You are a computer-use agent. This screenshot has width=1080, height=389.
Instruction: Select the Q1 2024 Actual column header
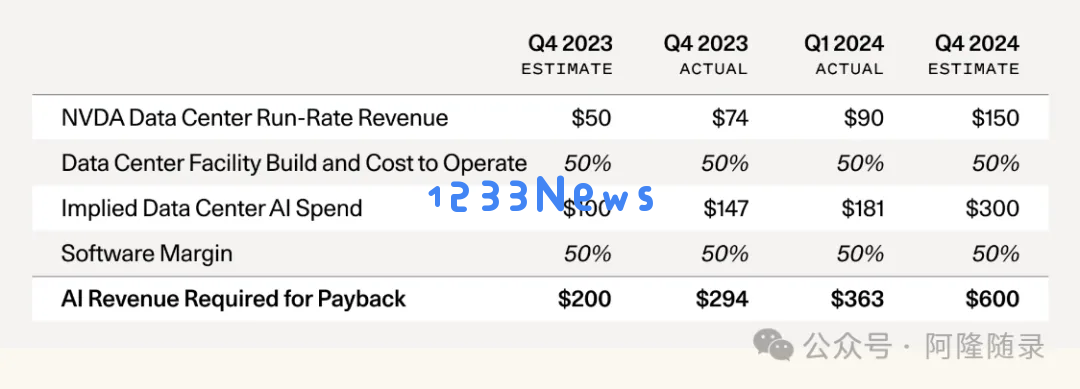click(844, 55)
